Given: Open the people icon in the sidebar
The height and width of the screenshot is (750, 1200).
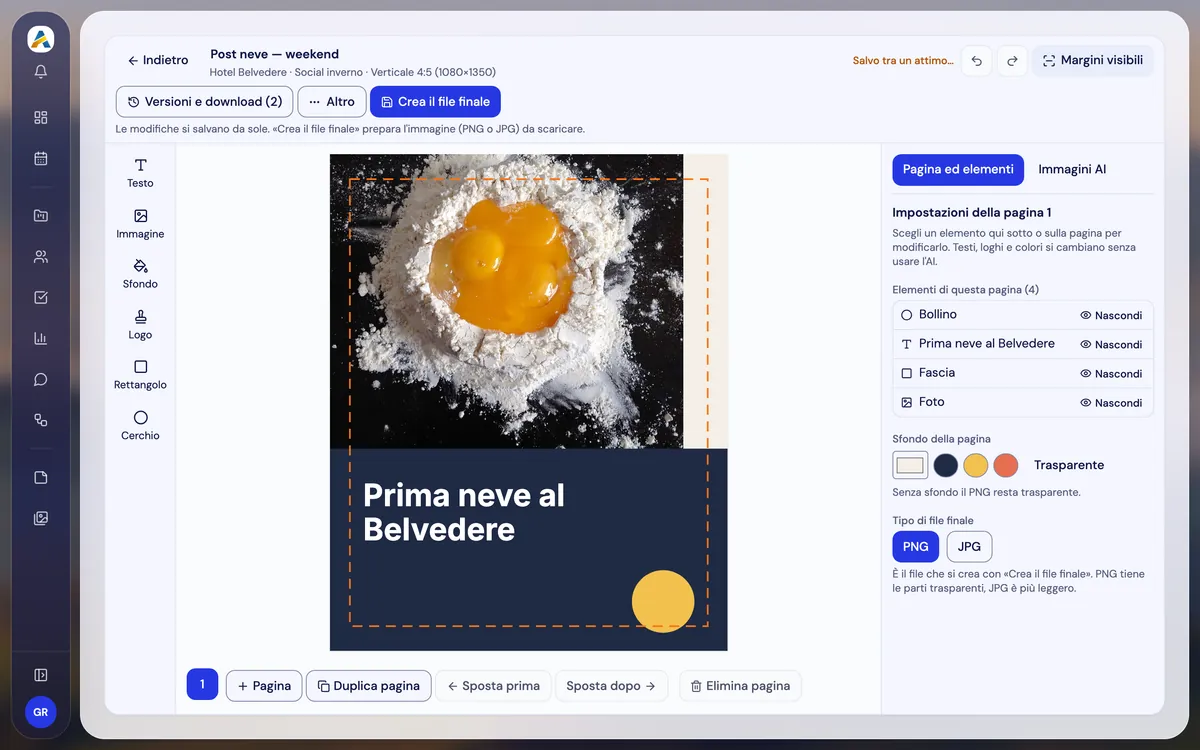Looking at the screenshot, I should tap(41, 256).
